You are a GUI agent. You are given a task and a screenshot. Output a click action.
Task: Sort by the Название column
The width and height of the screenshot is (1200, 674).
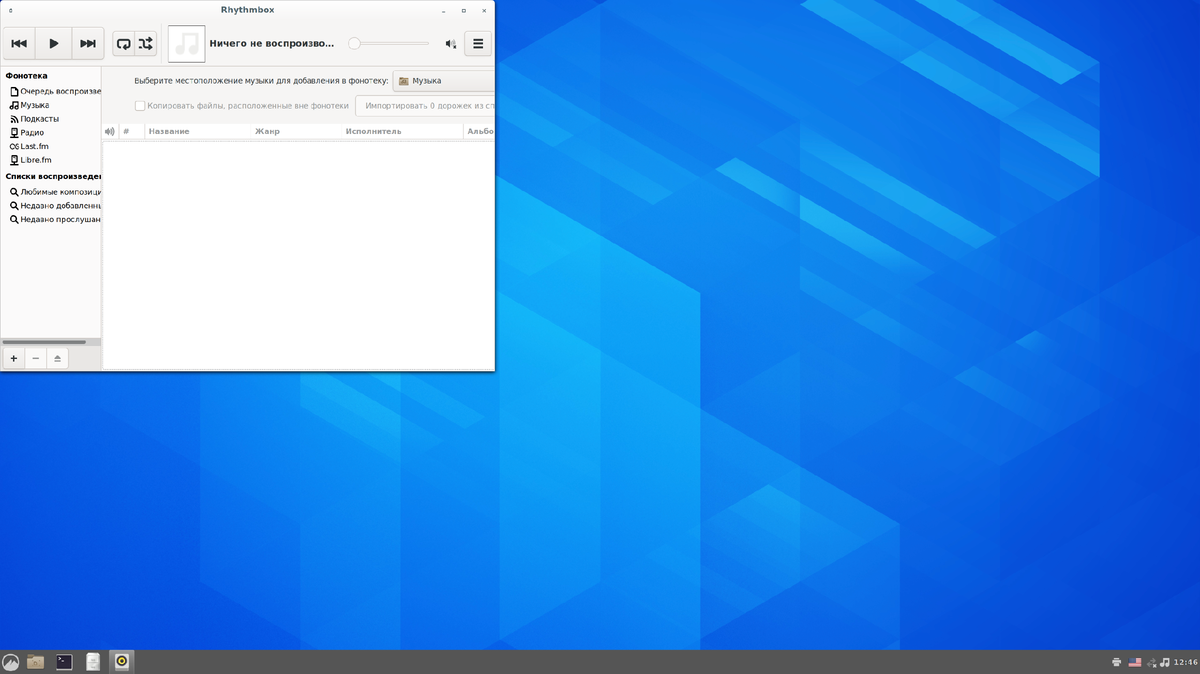[x=199, y=131]
